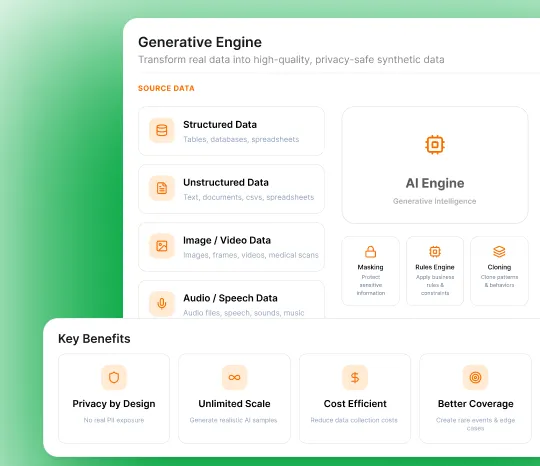
Task: Click the Image / Video Data picture icon
Action: tap(162, 246)
